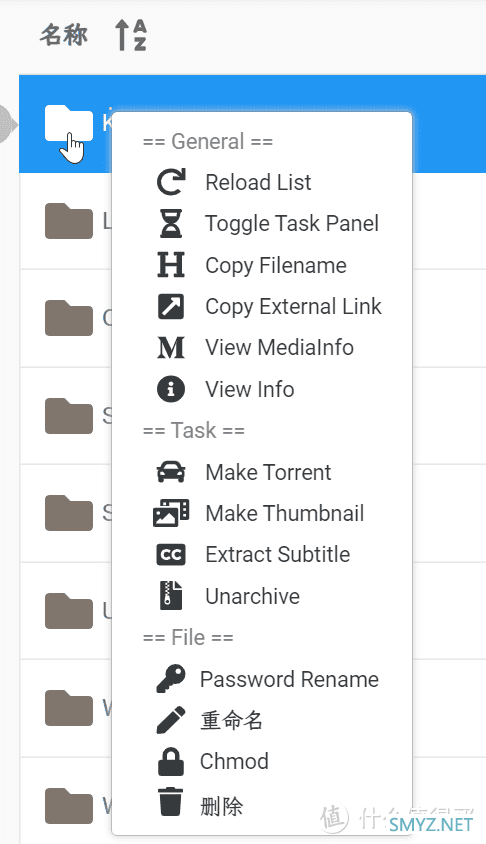Choose Chmod in the File section
Viewport: 486px width, 844px height.
(234, 762)
